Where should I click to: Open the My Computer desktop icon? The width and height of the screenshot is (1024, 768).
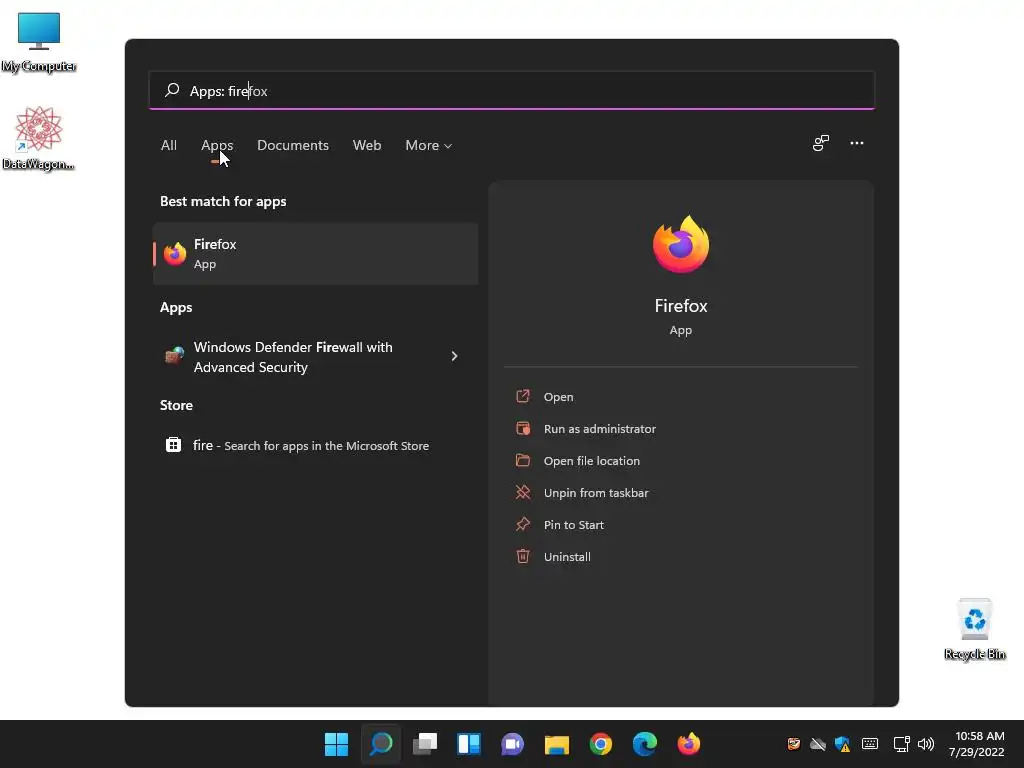[x=39, y=40]
